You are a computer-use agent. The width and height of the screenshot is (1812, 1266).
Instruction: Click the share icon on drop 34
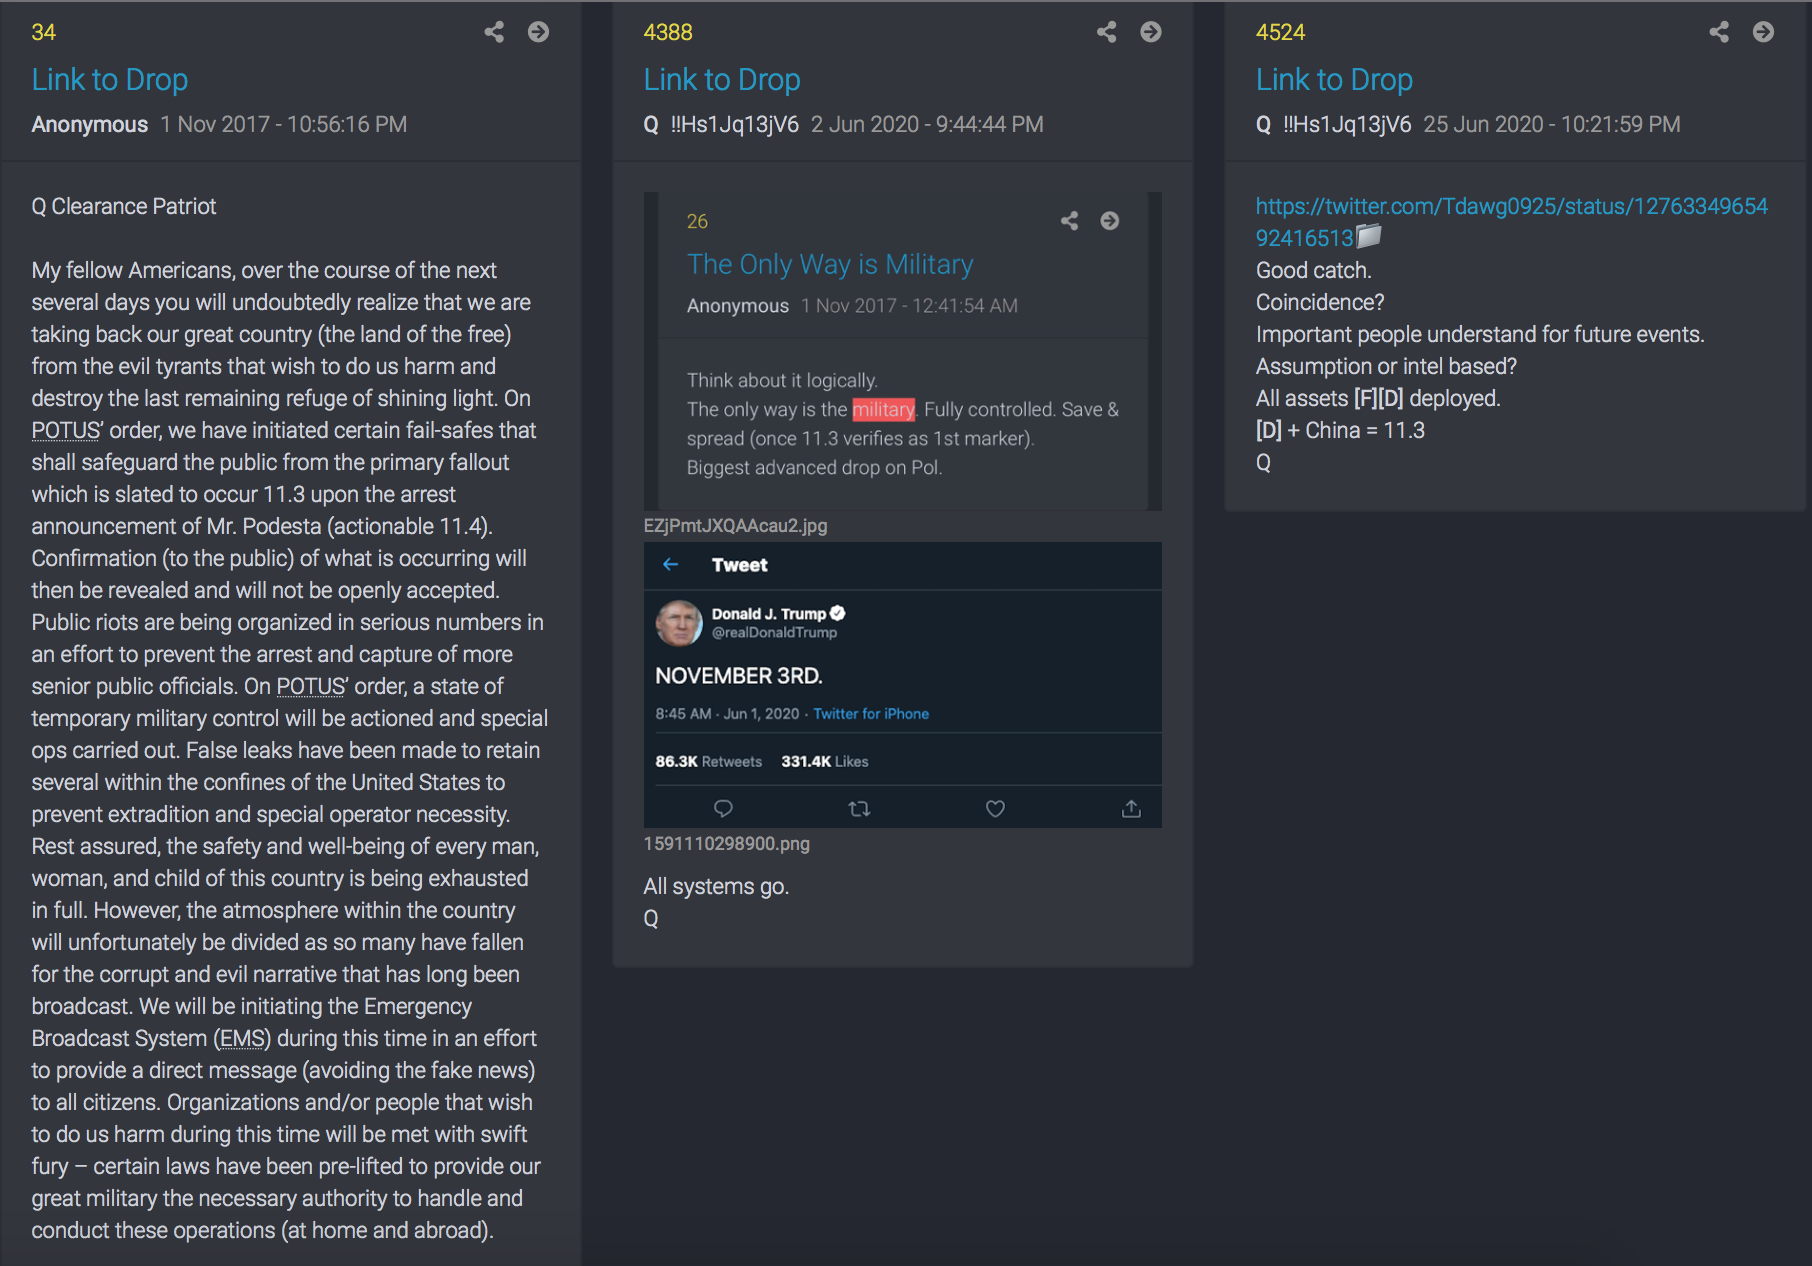[x=494, y=32]
